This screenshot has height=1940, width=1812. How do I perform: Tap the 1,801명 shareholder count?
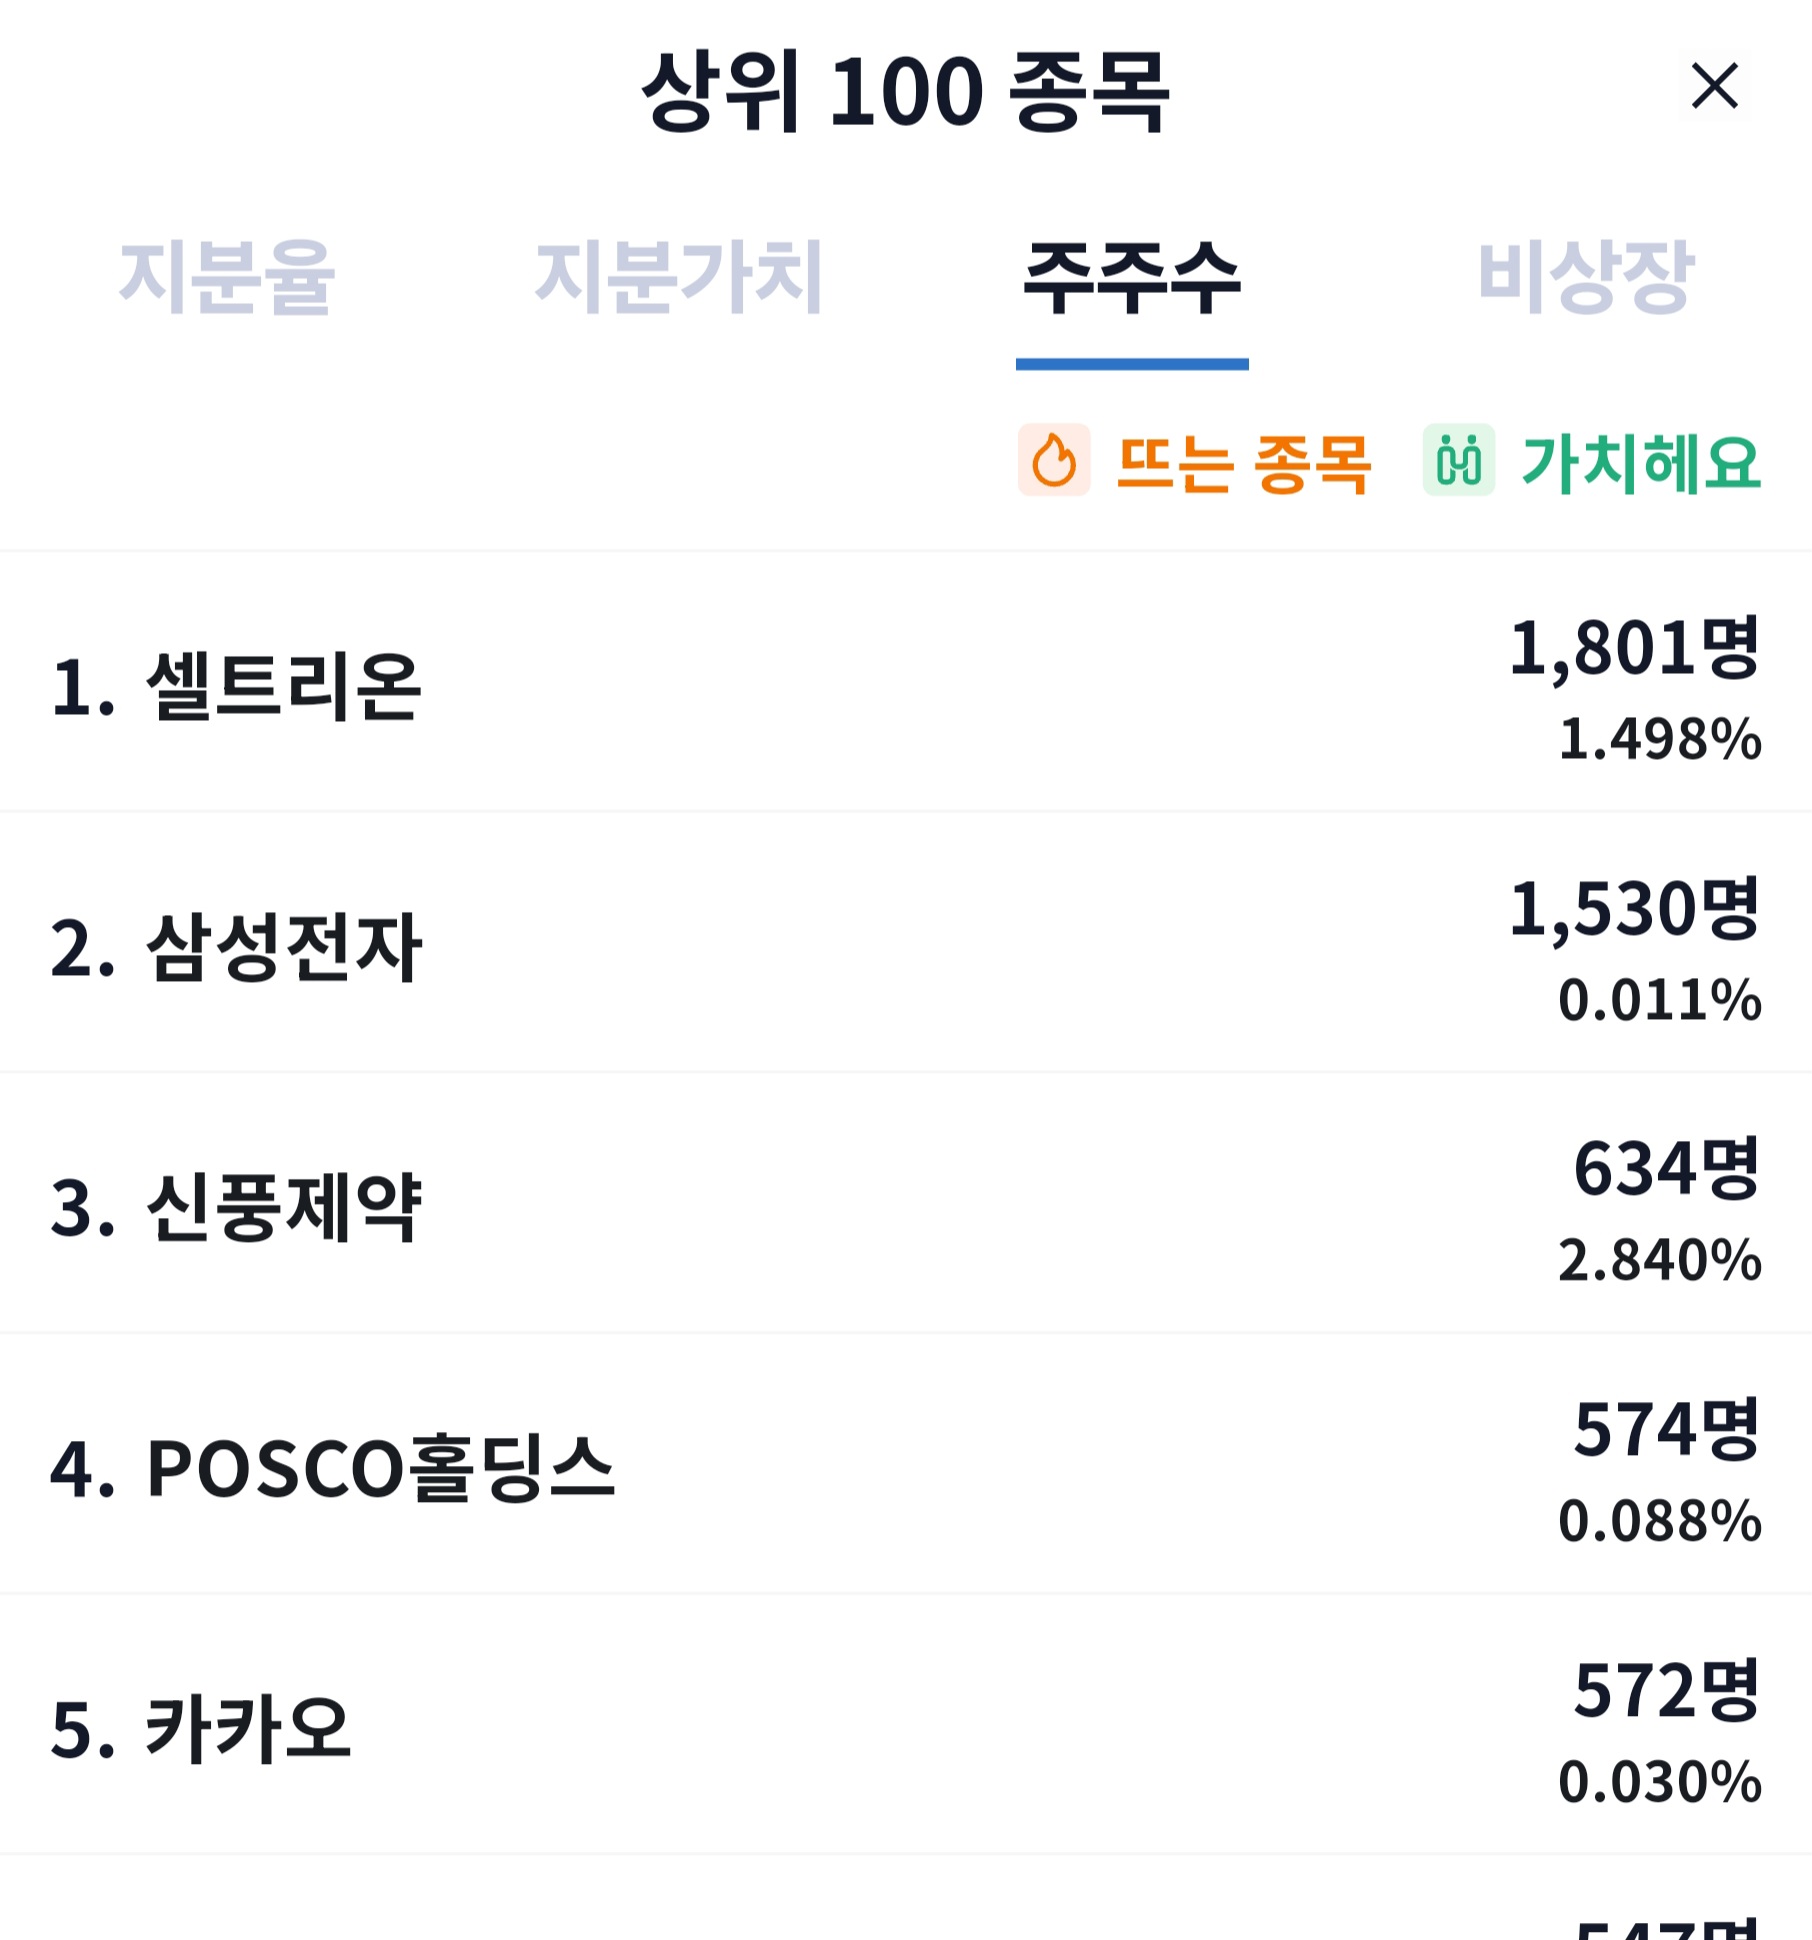pos(1634,649)
